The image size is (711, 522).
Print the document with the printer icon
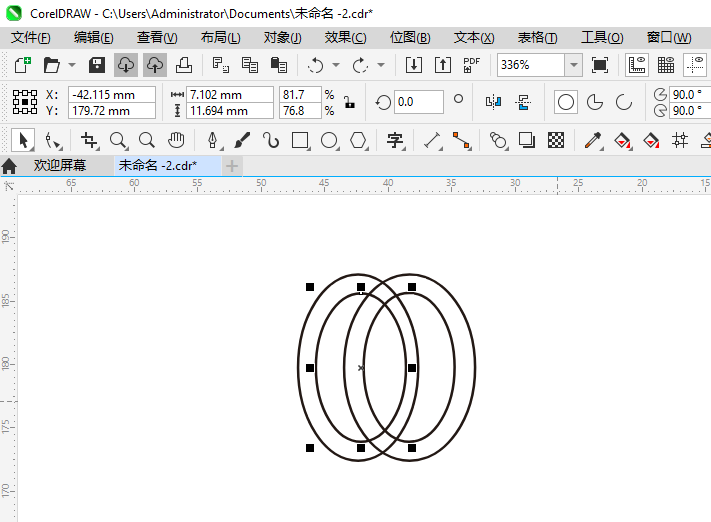click(184, 65)
